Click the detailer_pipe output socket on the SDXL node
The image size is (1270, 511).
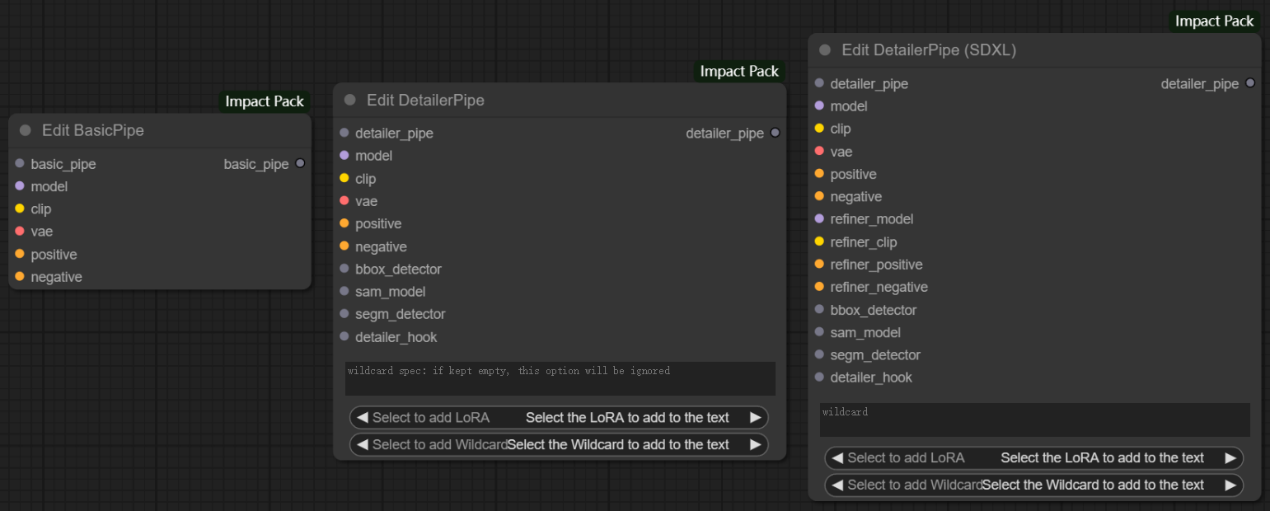(x=1250, y=83)
